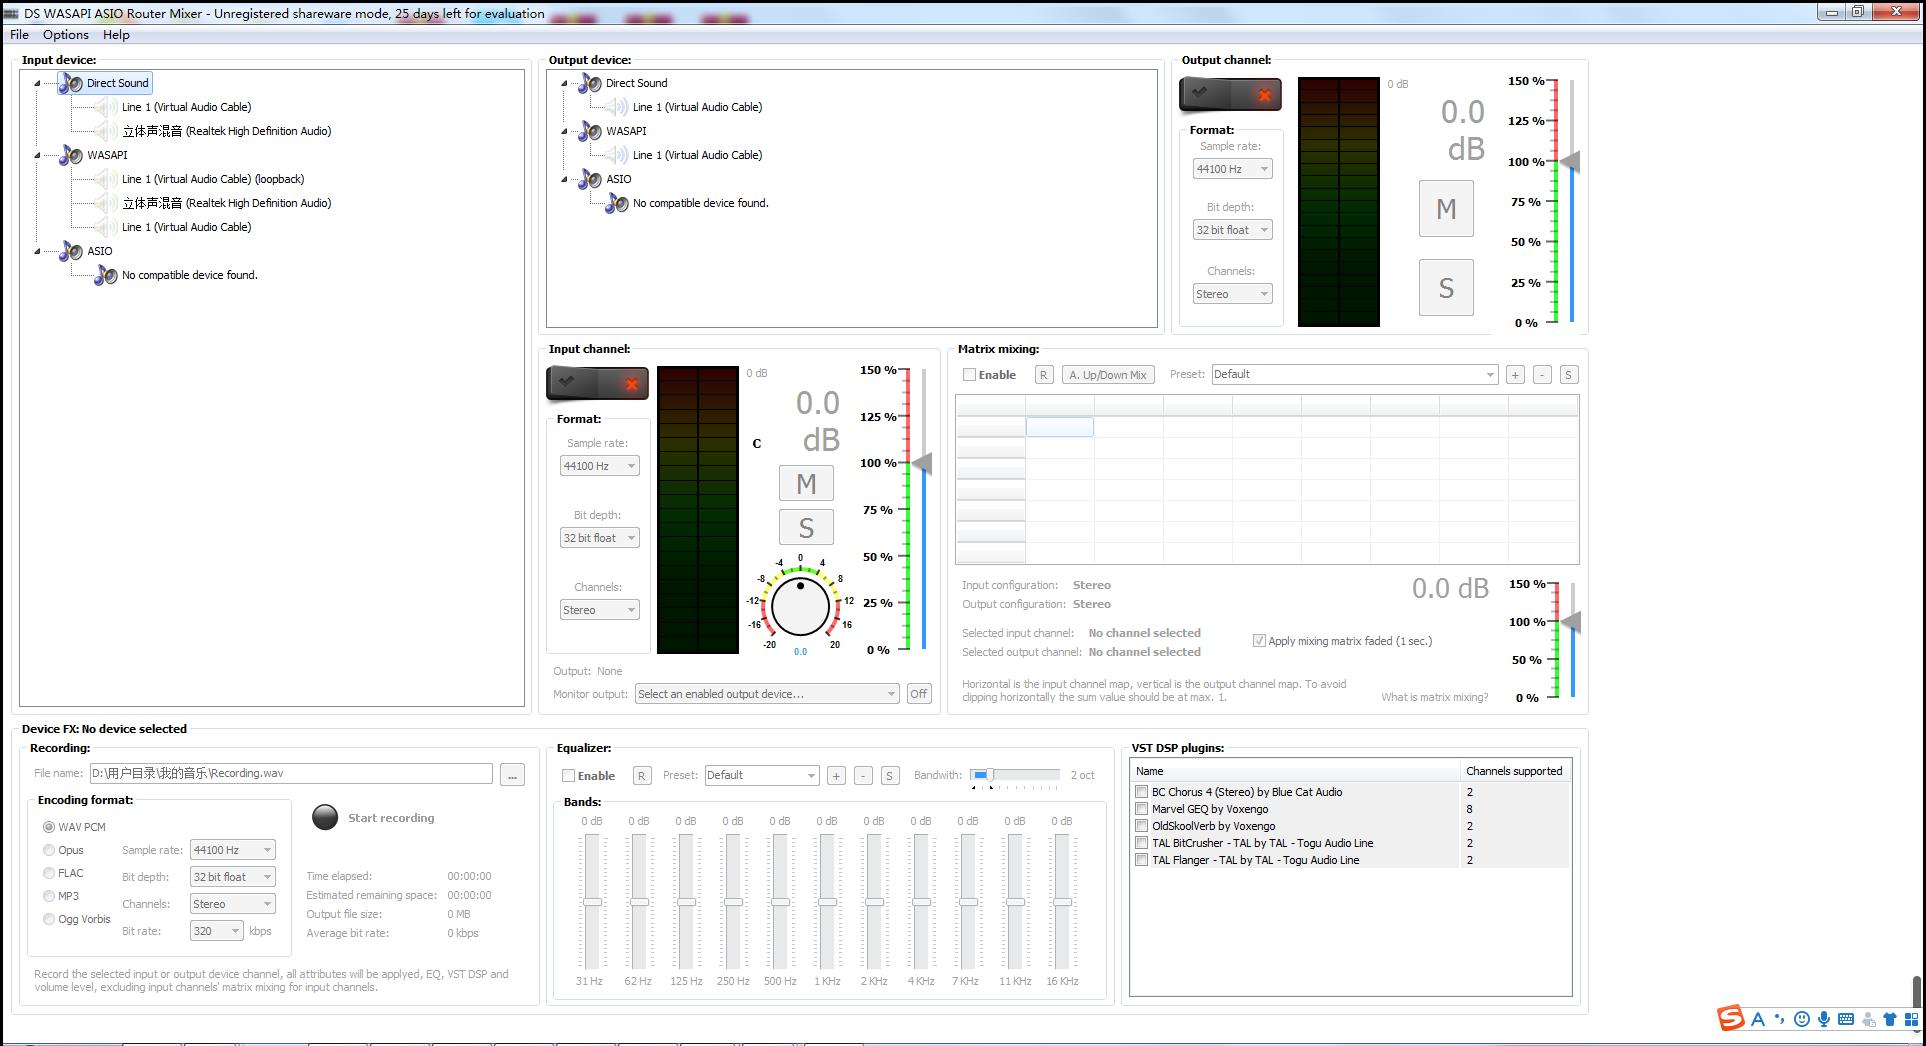Click the A. Up/Down Mix button

(x=1107, y=375)
